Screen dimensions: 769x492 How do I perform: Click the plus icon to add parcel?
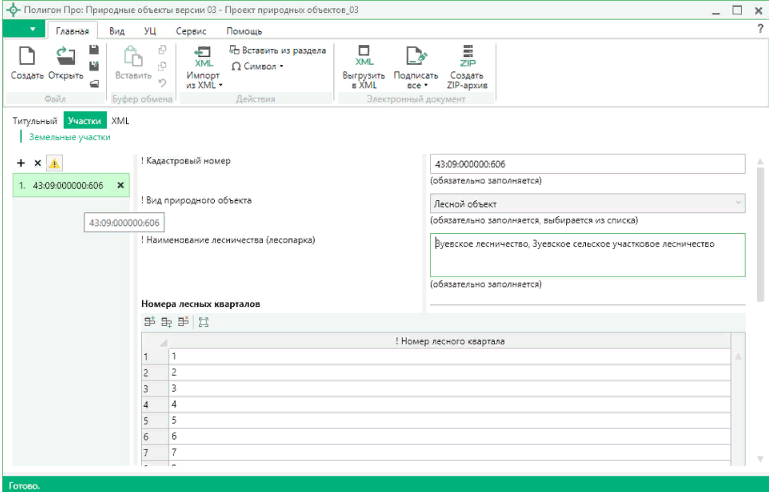21,163
